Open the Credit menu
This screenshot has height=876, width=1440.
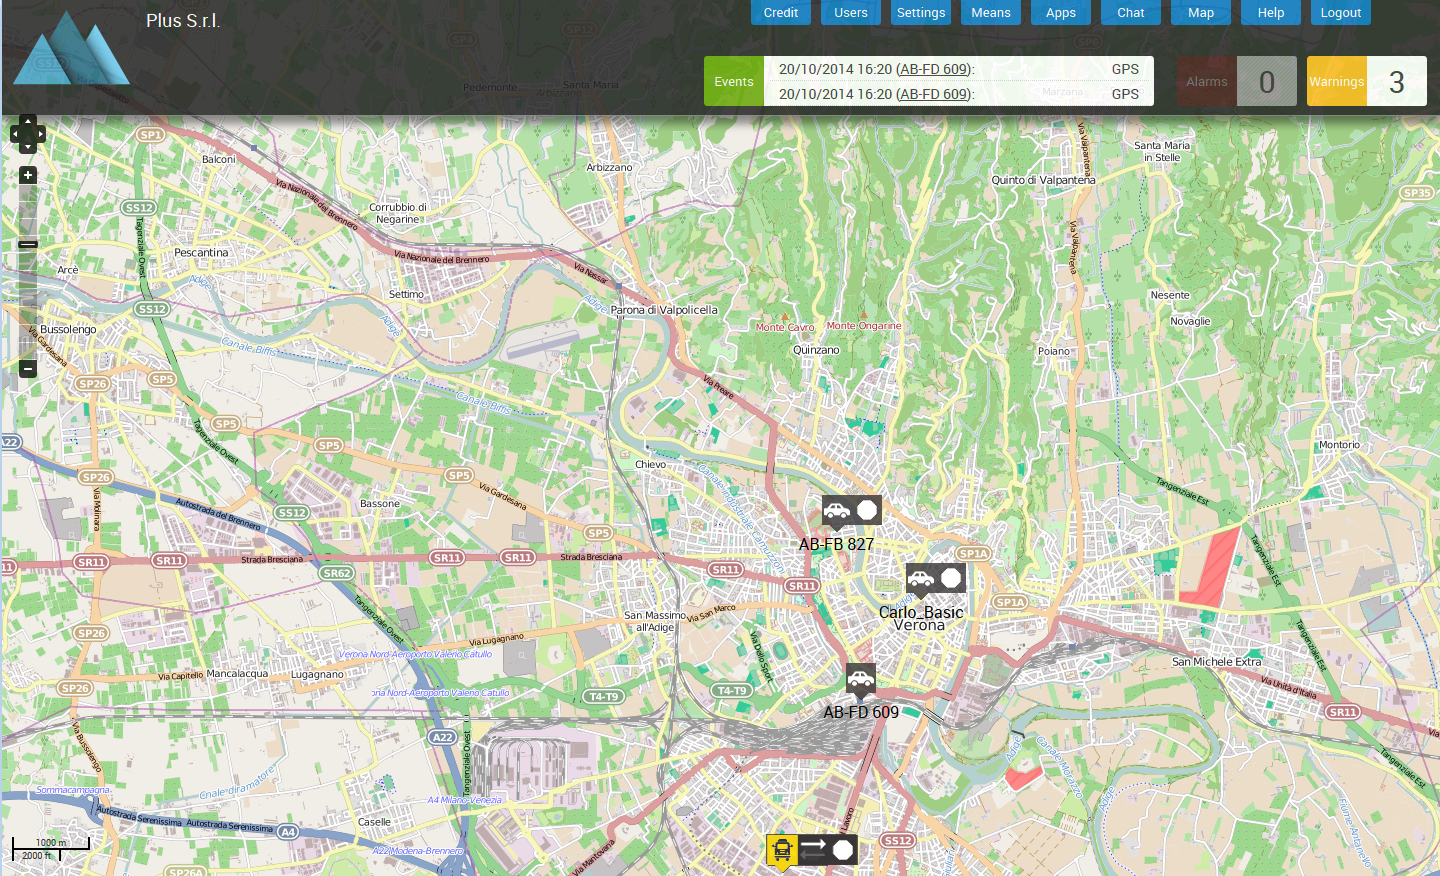(781, 12)
